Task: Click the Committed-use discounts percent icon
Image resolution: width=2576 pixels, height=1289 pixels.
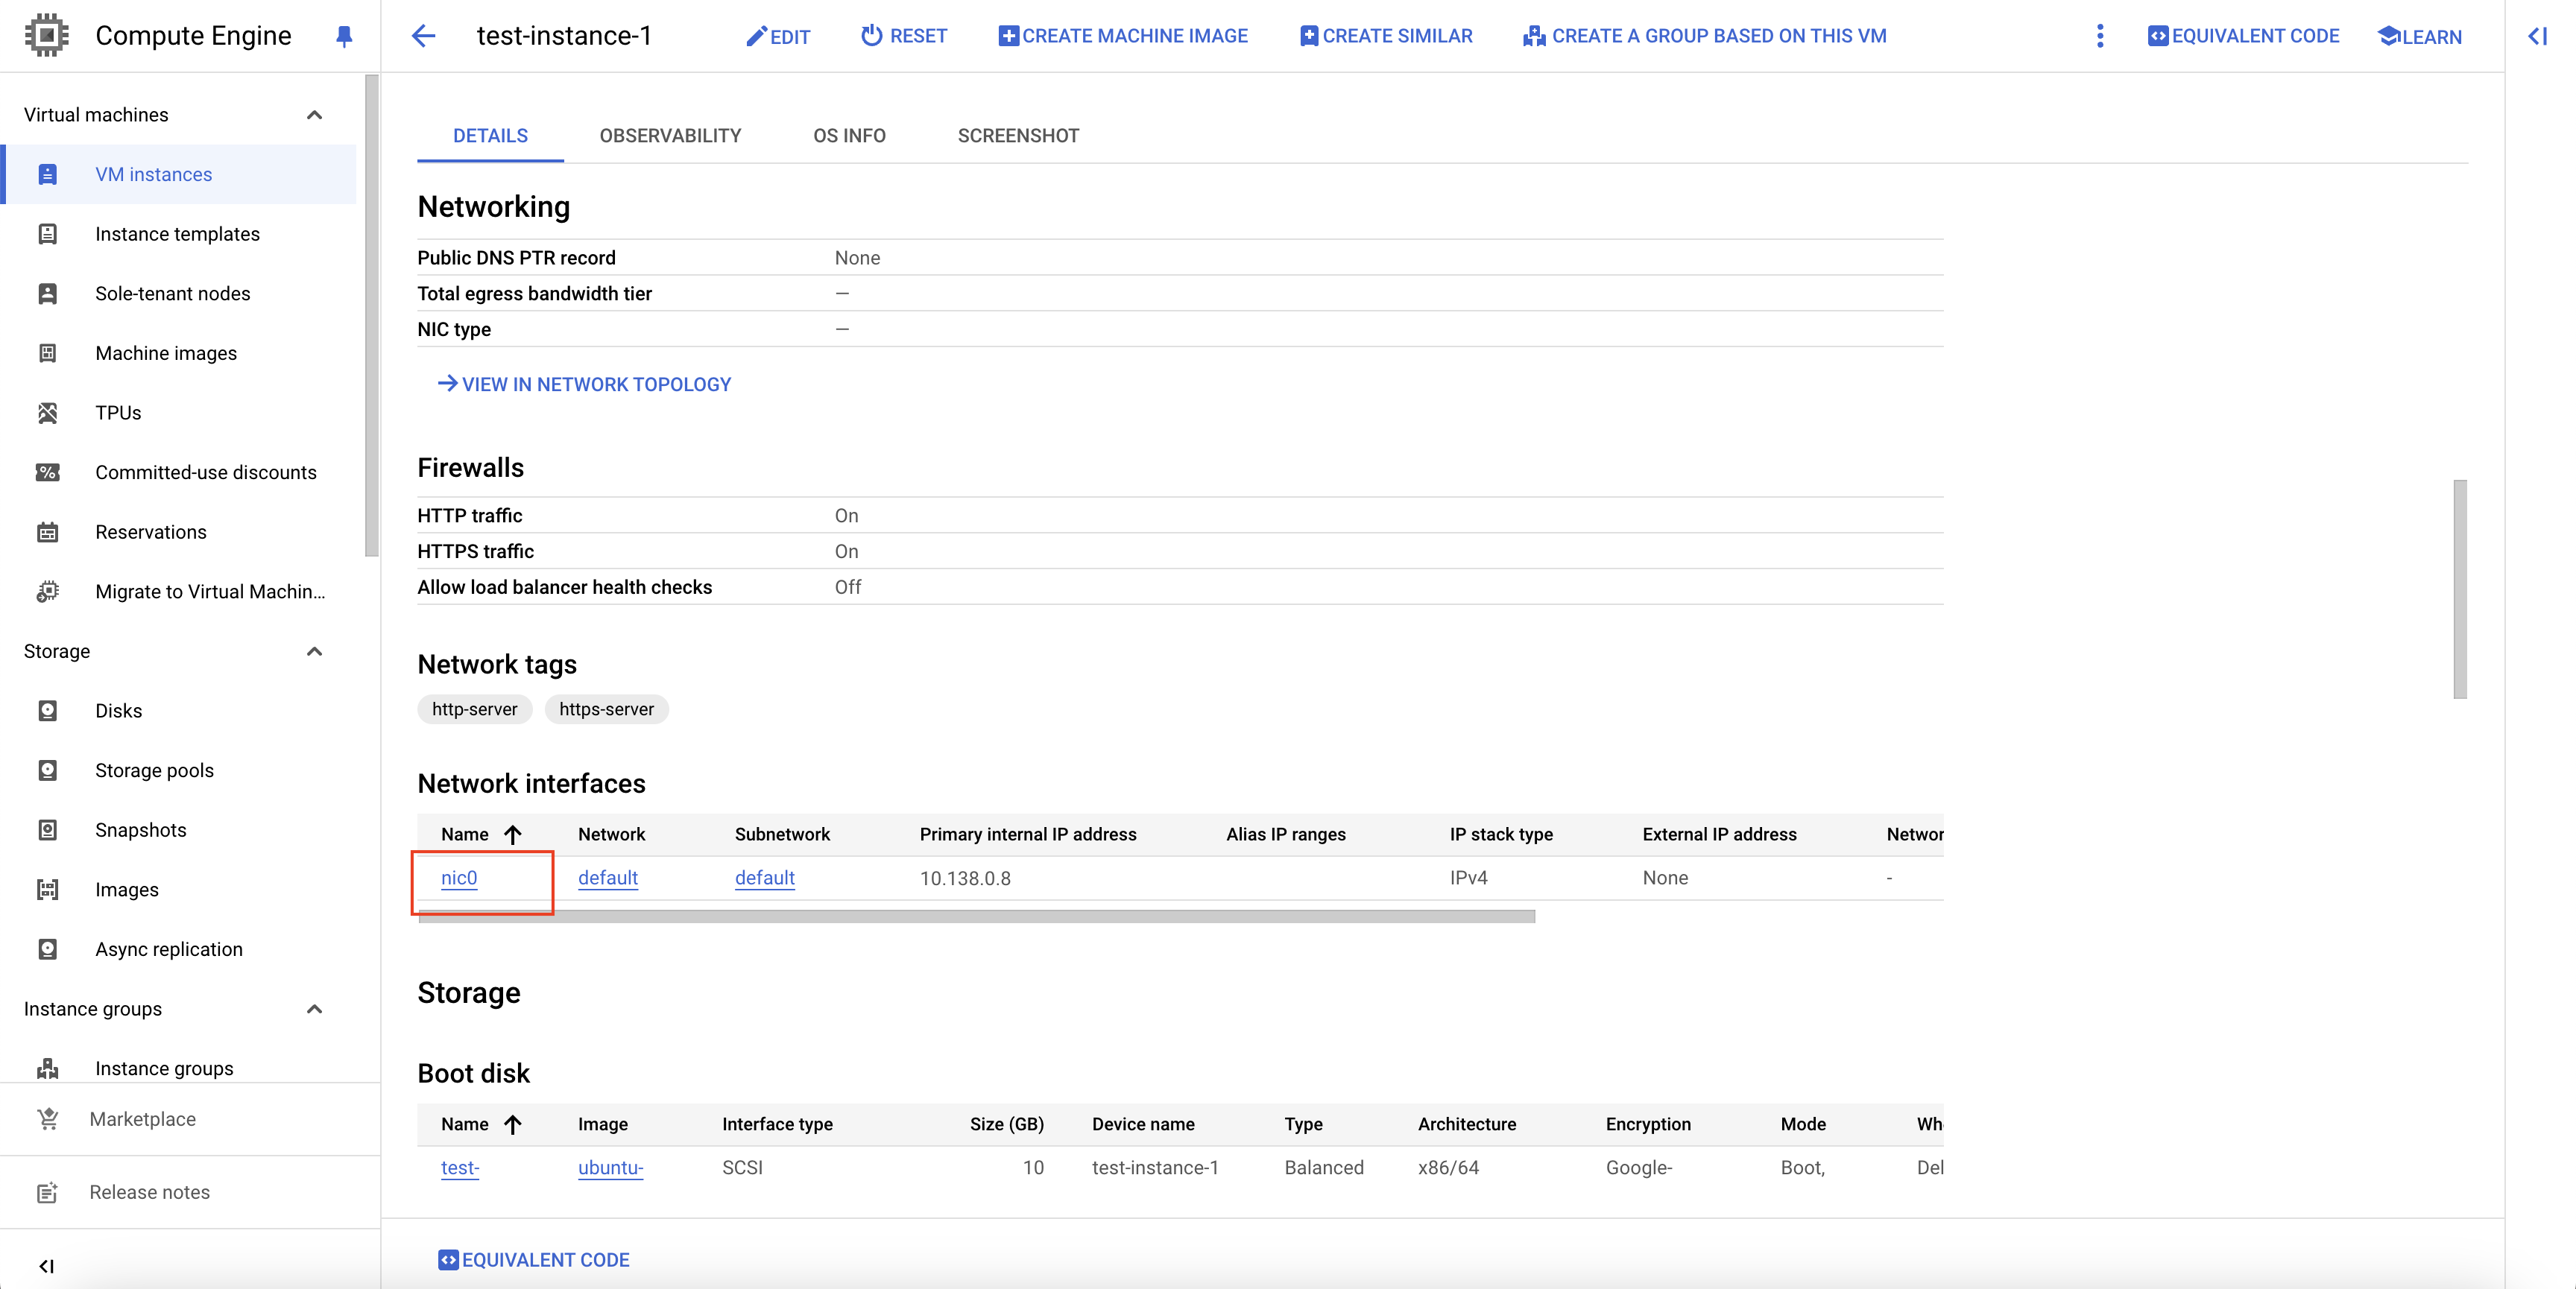Action: [x=47, y=472]
